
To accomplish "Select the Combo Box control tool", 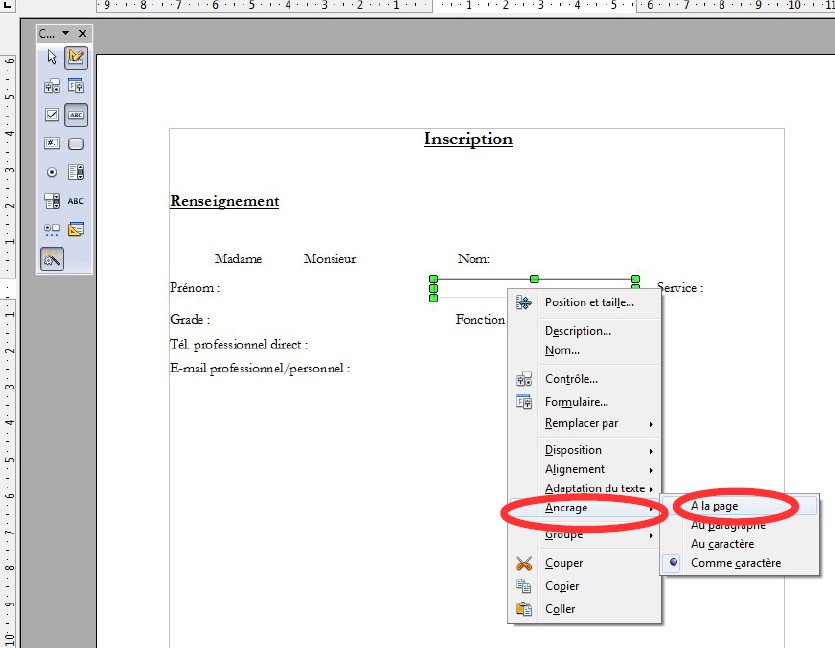I will [52, 201].
